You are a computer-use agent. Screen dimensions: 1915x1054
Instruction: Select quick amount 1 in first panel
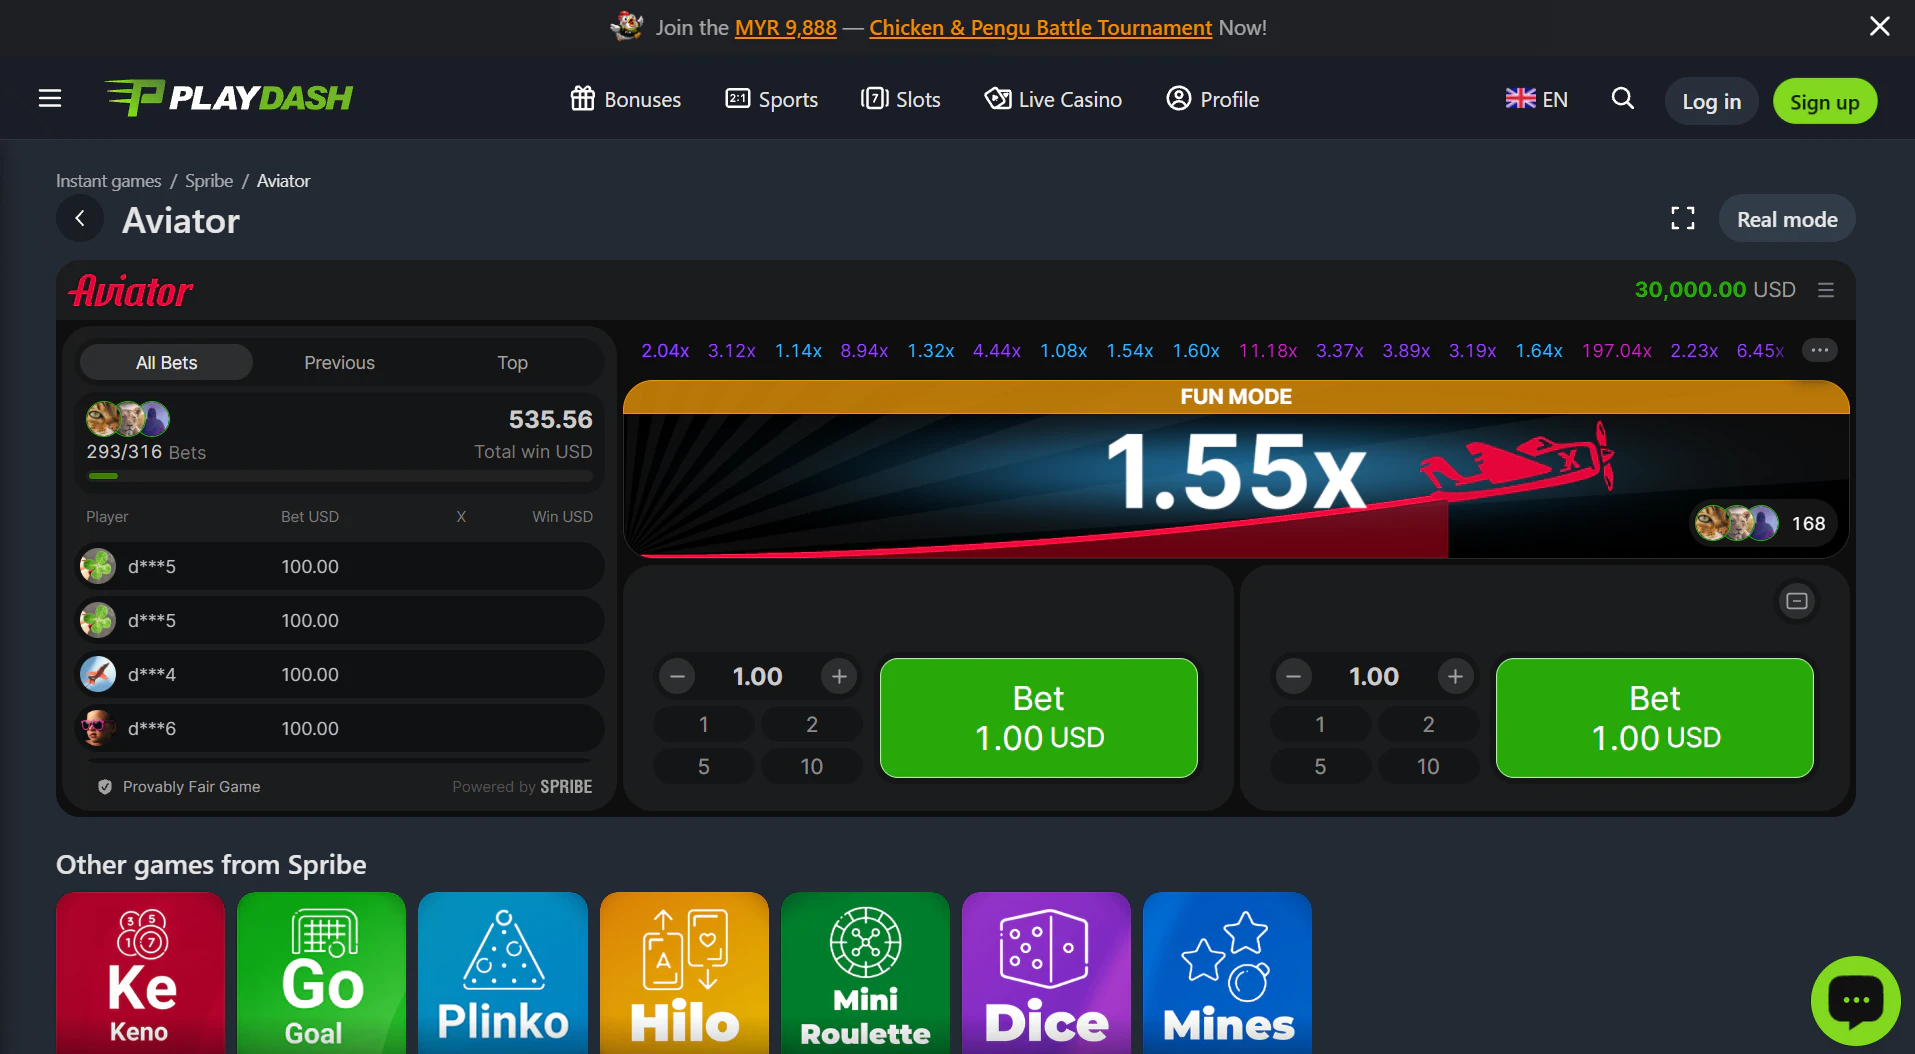[x=704, y=724]
